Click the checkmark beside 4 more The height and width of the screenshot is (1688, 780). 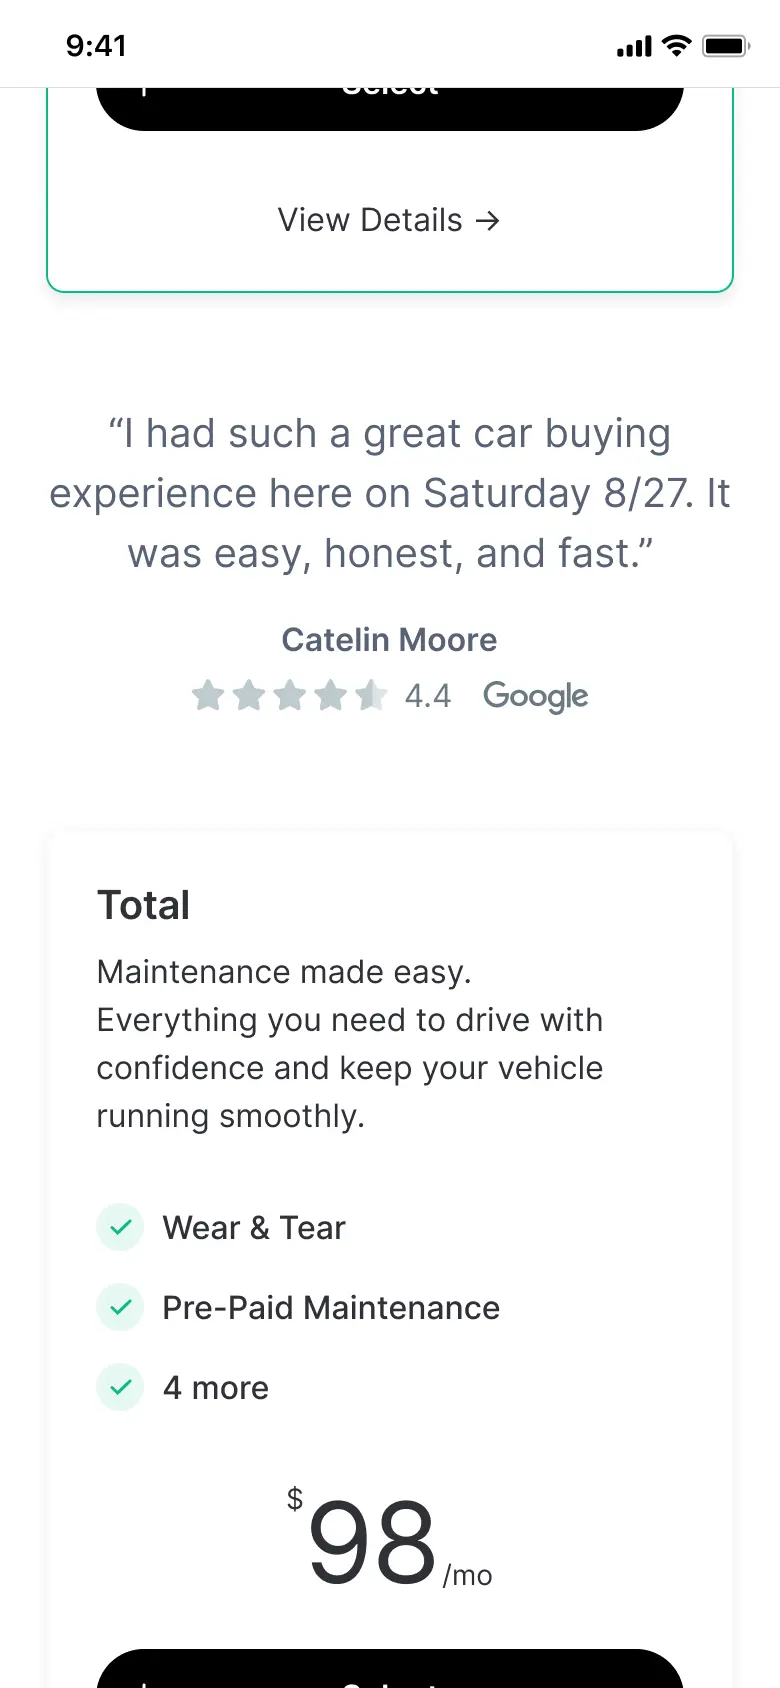121,1387
